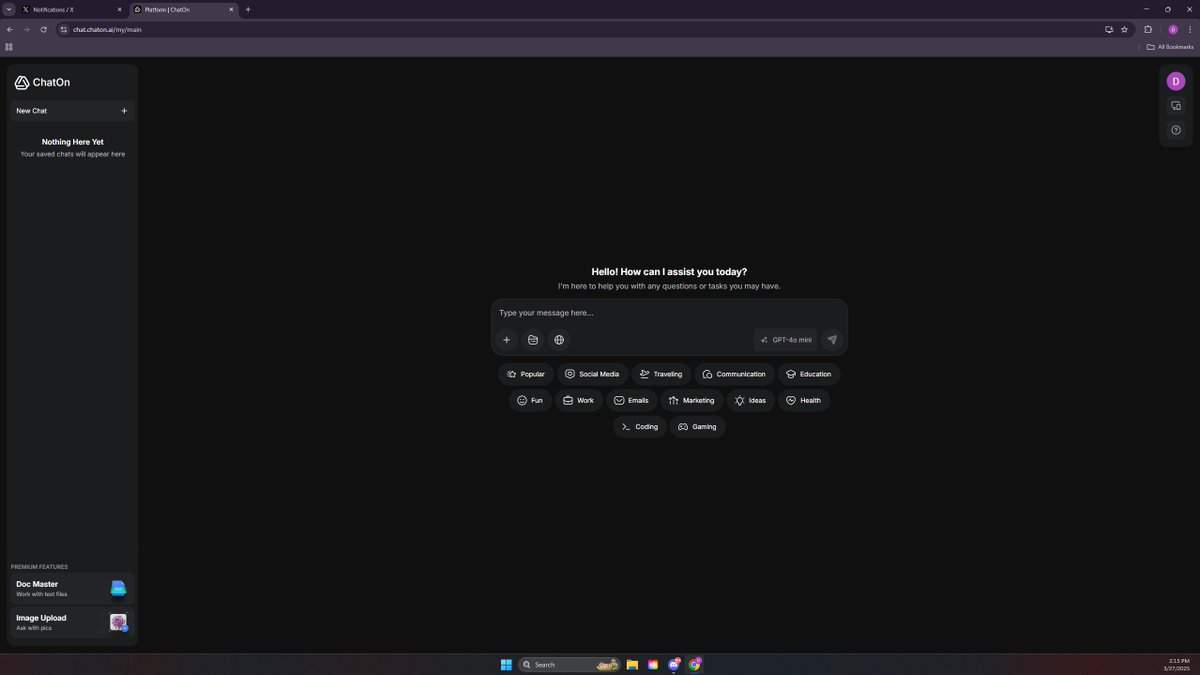Open the saved prompts library icon

533,340
